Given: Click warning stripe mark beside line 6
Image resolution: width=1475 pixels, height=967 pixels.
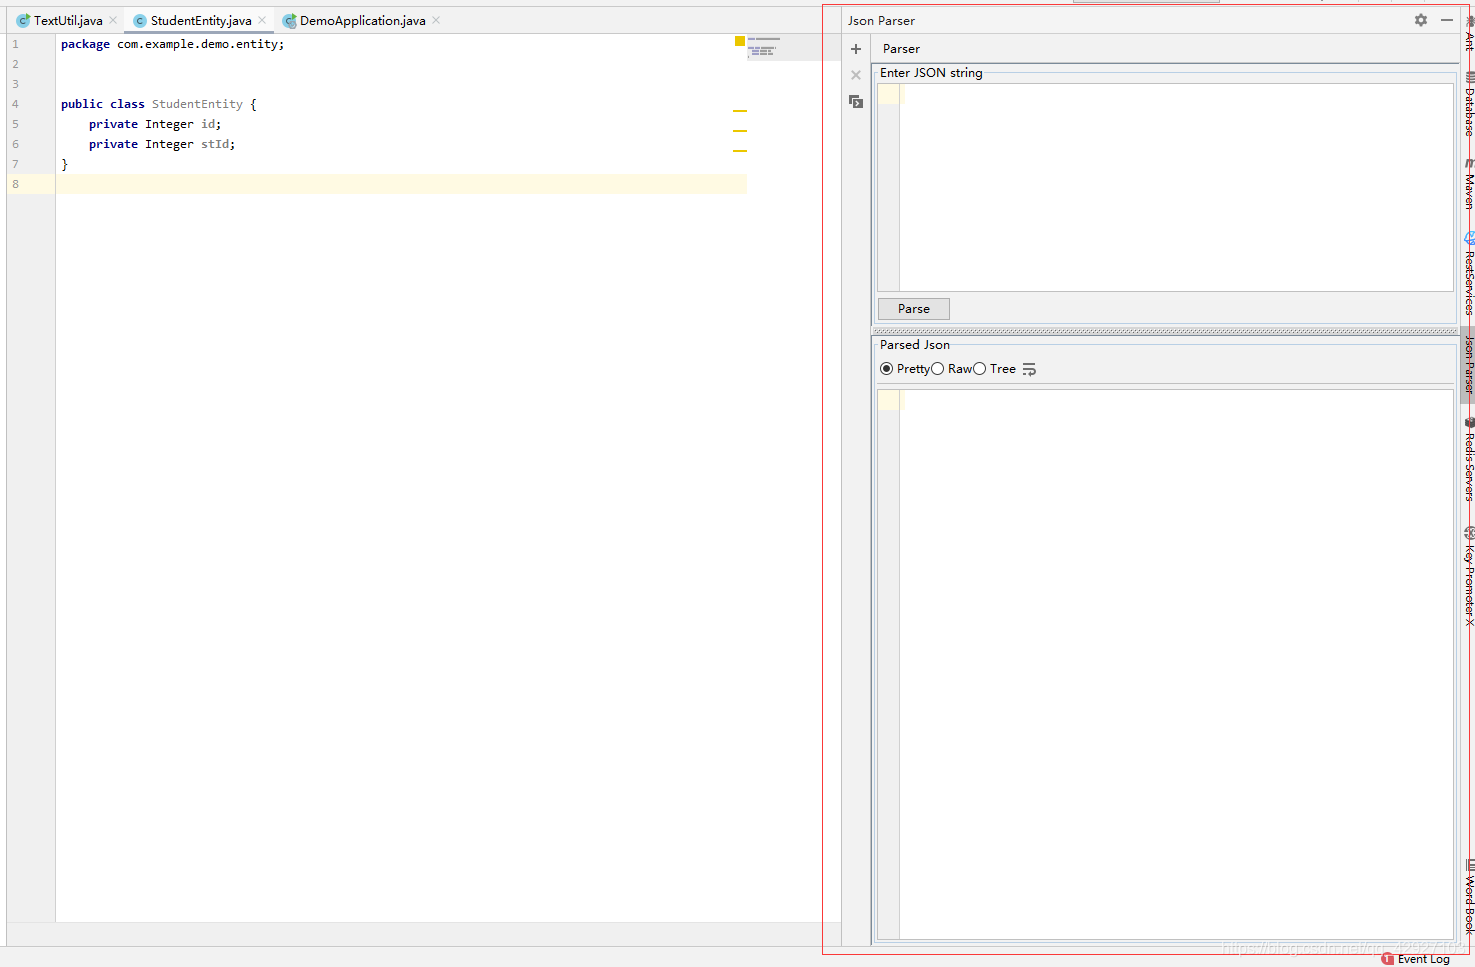Looking at the screenshot, I should (740, 150).
